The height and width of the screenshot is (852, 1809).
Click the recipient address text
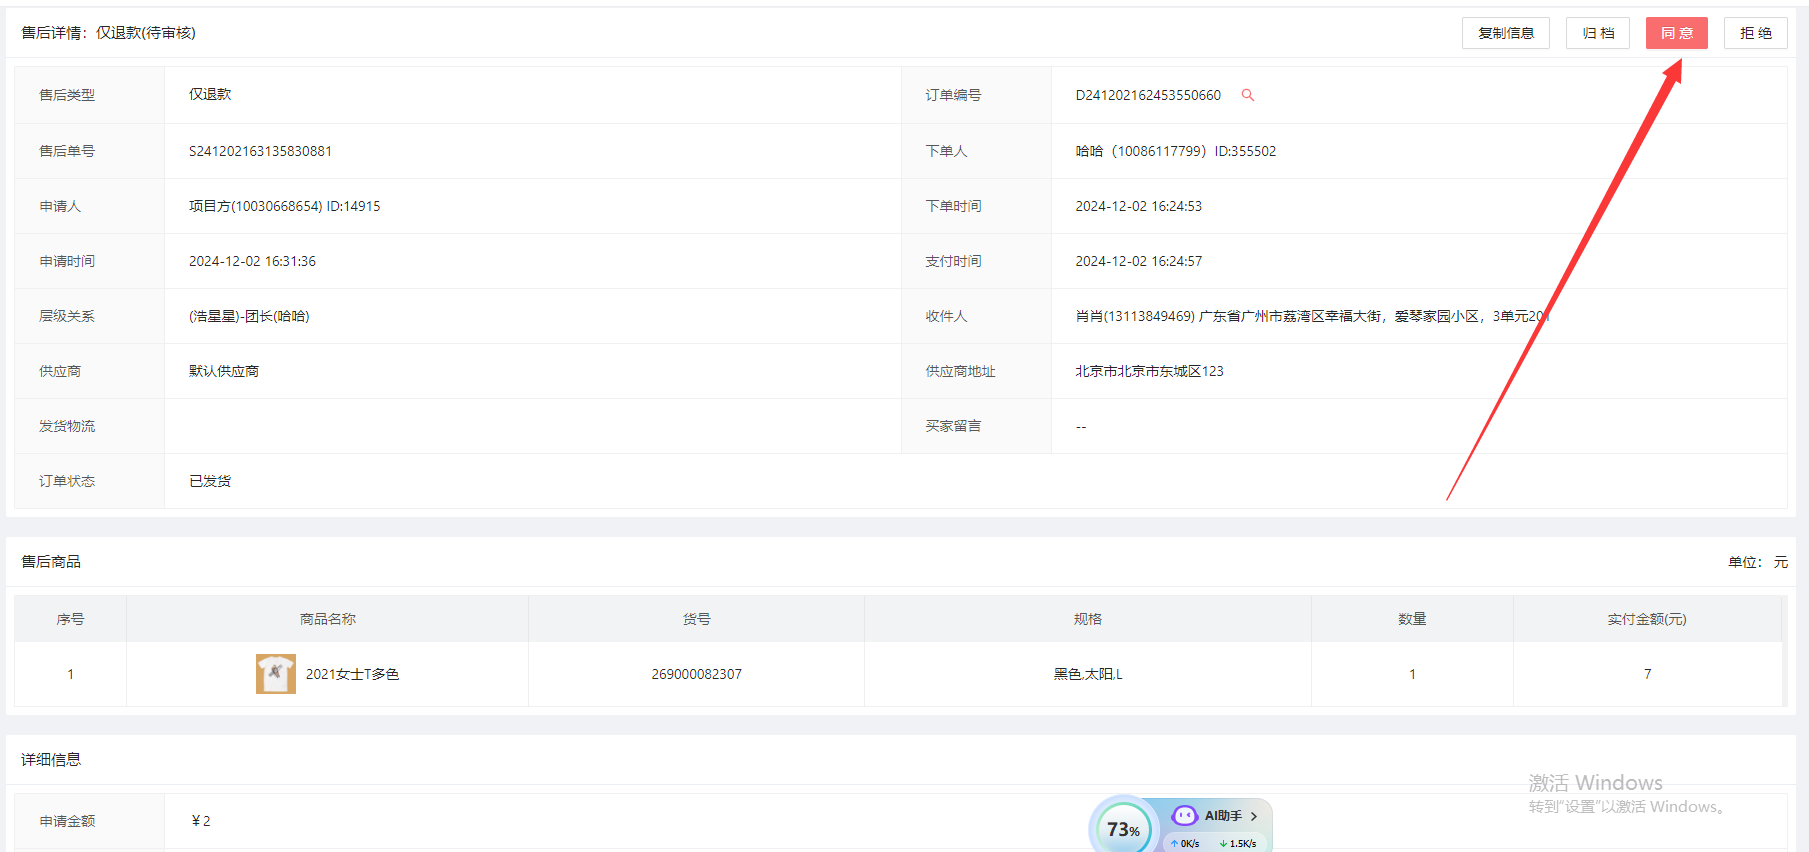1310,316
